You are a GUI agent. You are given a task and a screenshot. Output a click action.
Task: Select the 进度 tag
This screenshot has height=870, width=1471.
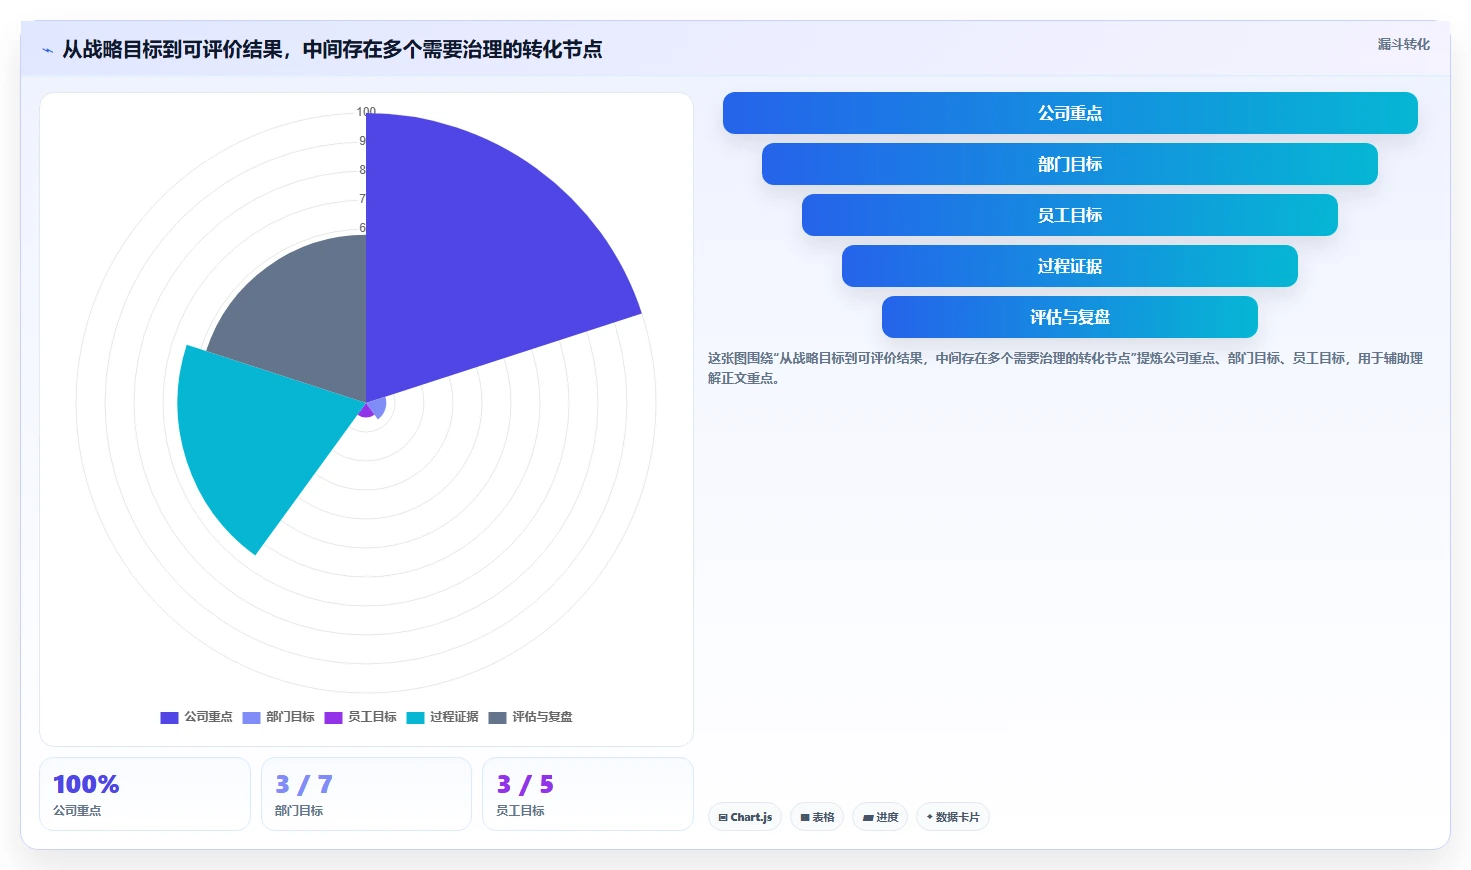click(x=880, y=817)
